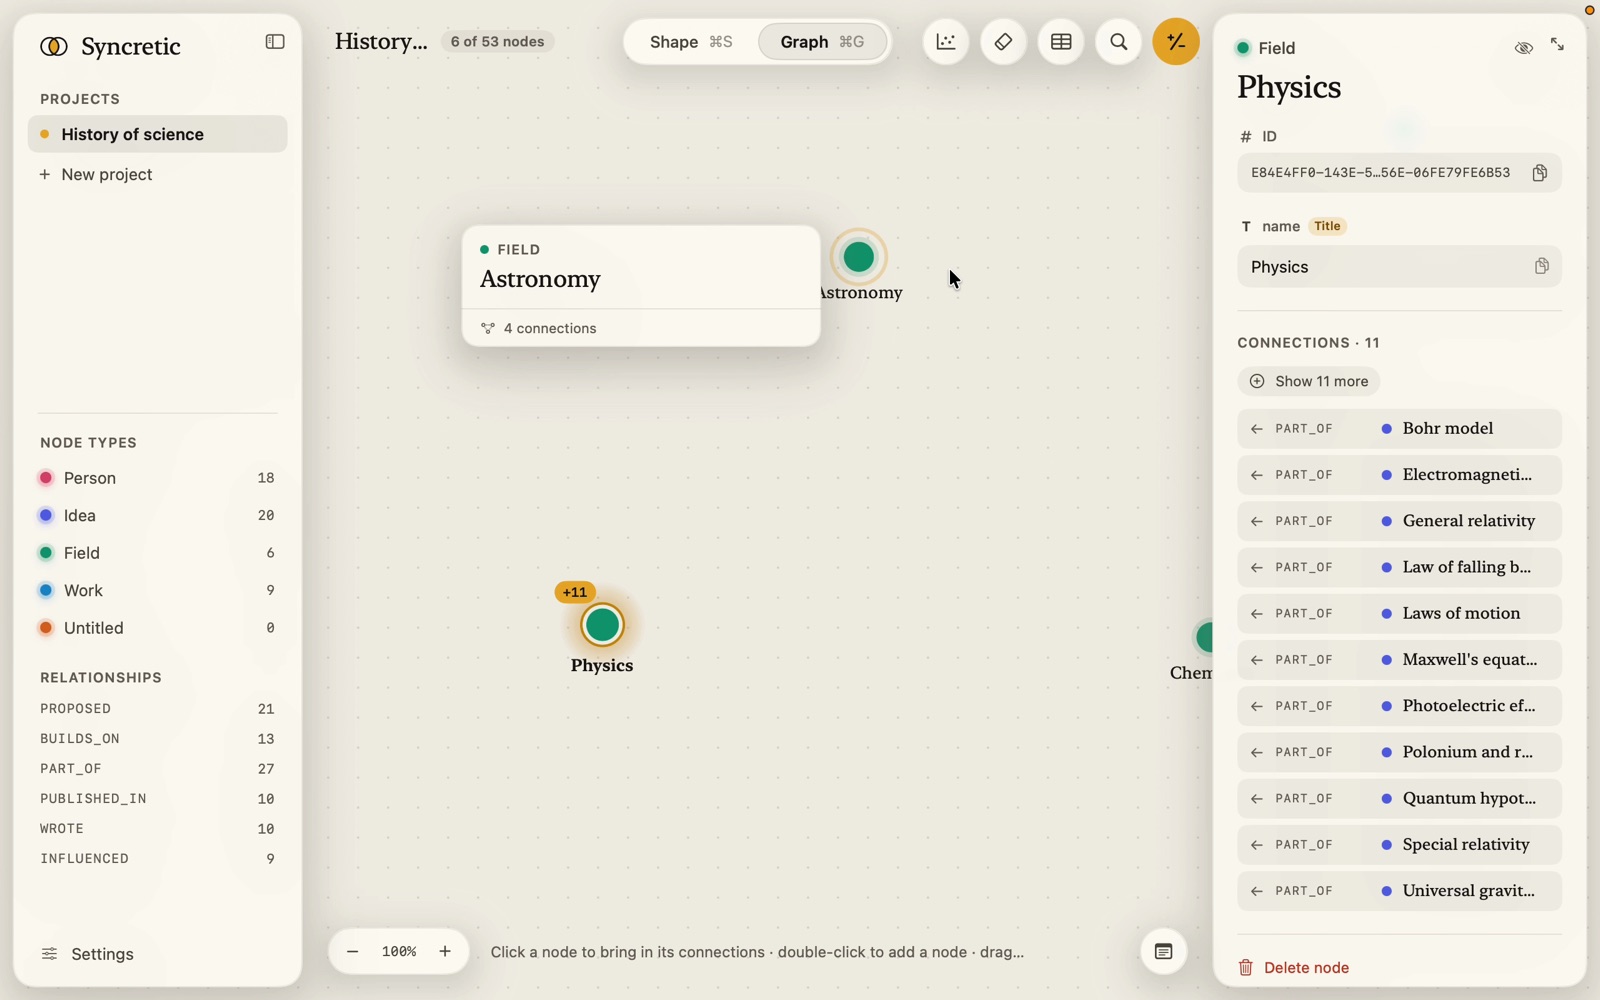
Task: Copy the node ID value
Action: (x=1540, y=173)
